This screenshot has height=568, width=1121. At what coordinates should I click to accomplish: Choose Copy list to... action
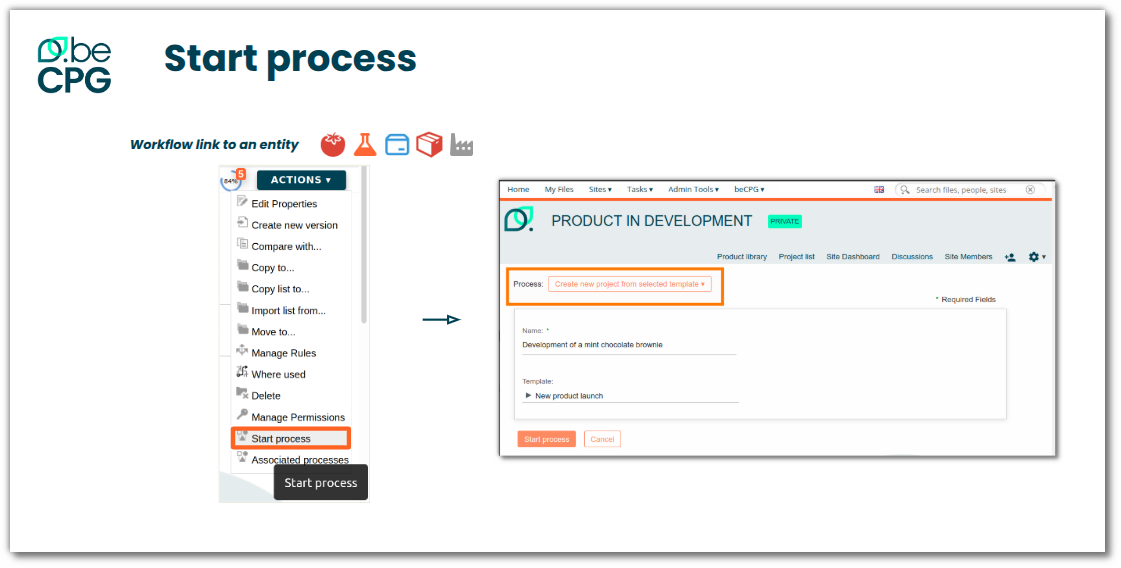[x=280, y=290]
